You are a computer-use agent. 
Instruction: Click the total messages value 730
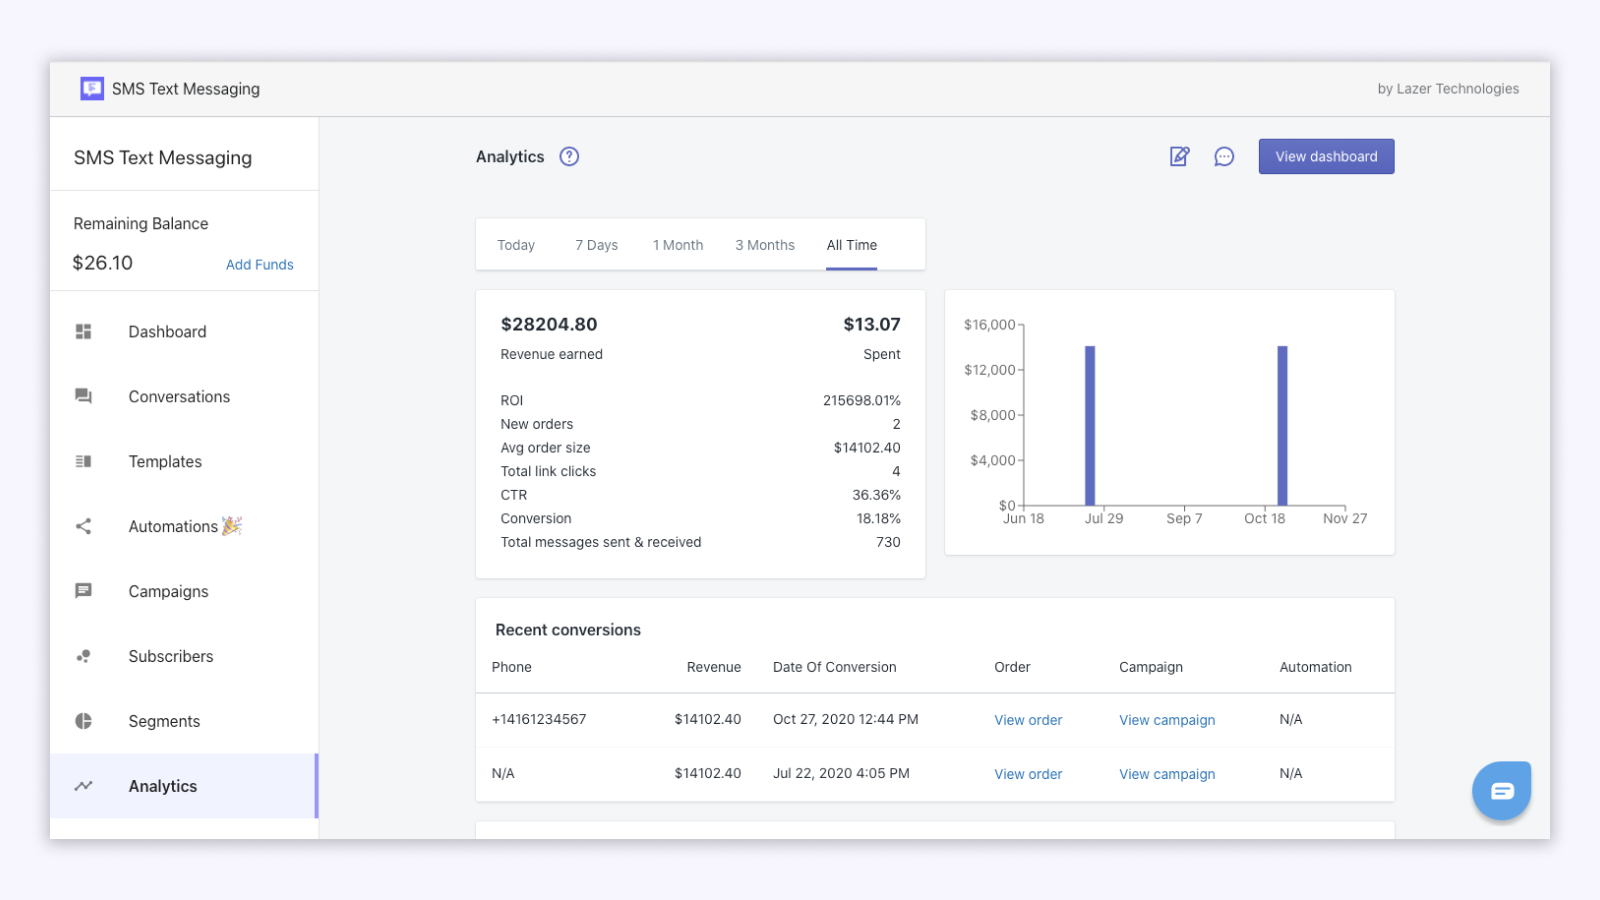[888, 542]
